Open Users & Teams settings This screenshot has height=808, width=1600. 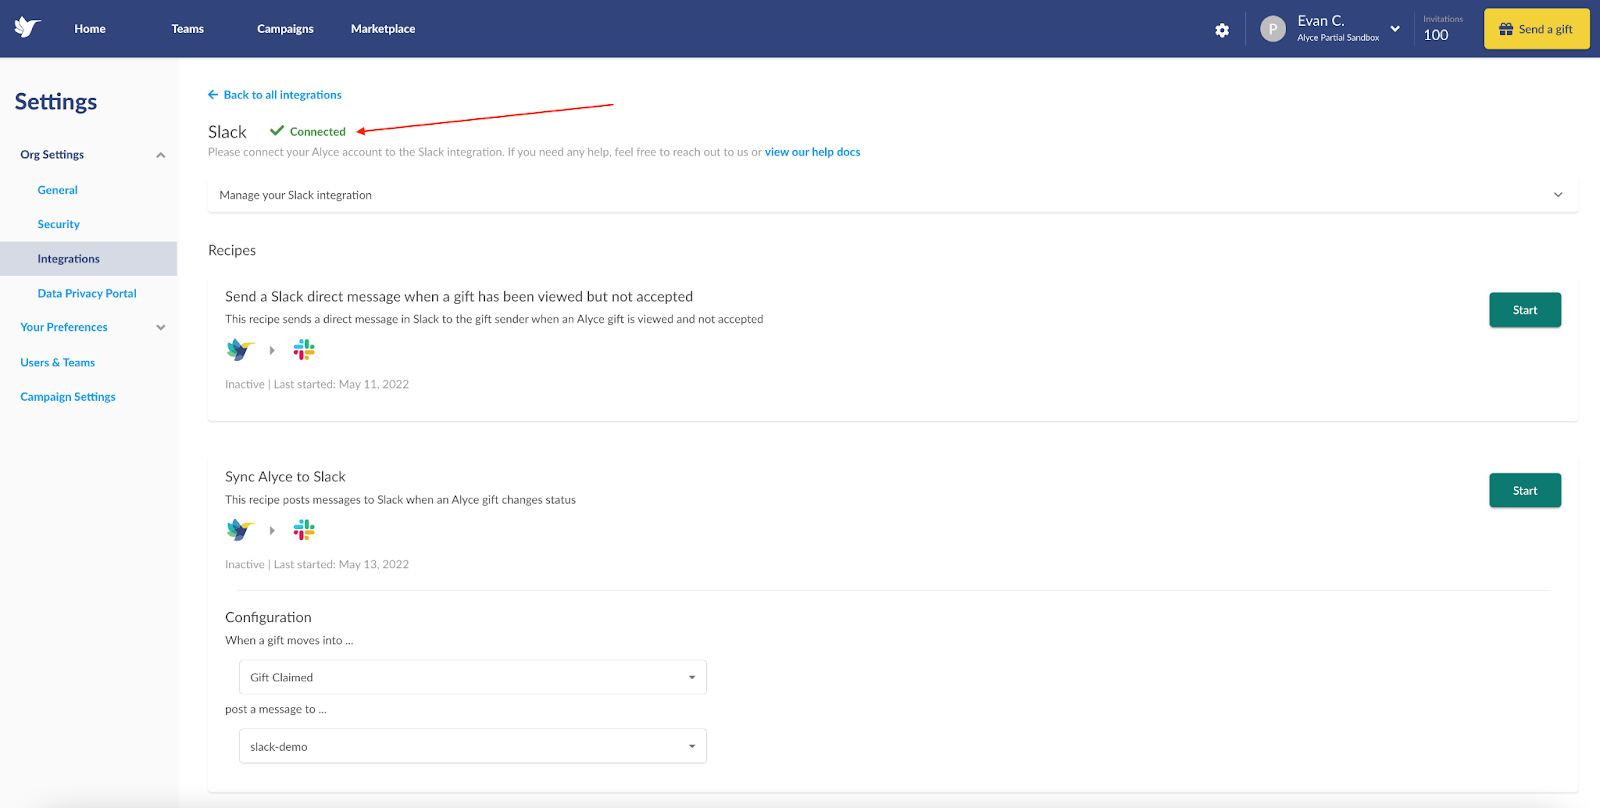[x=57, y=362]
